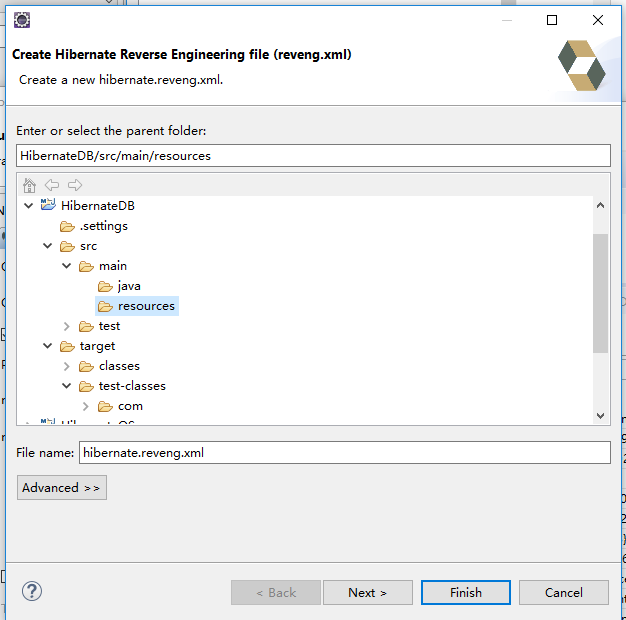Select the HibernateDB project icon
The width and height of the screenshot is (626, 620).
point(48,205)
